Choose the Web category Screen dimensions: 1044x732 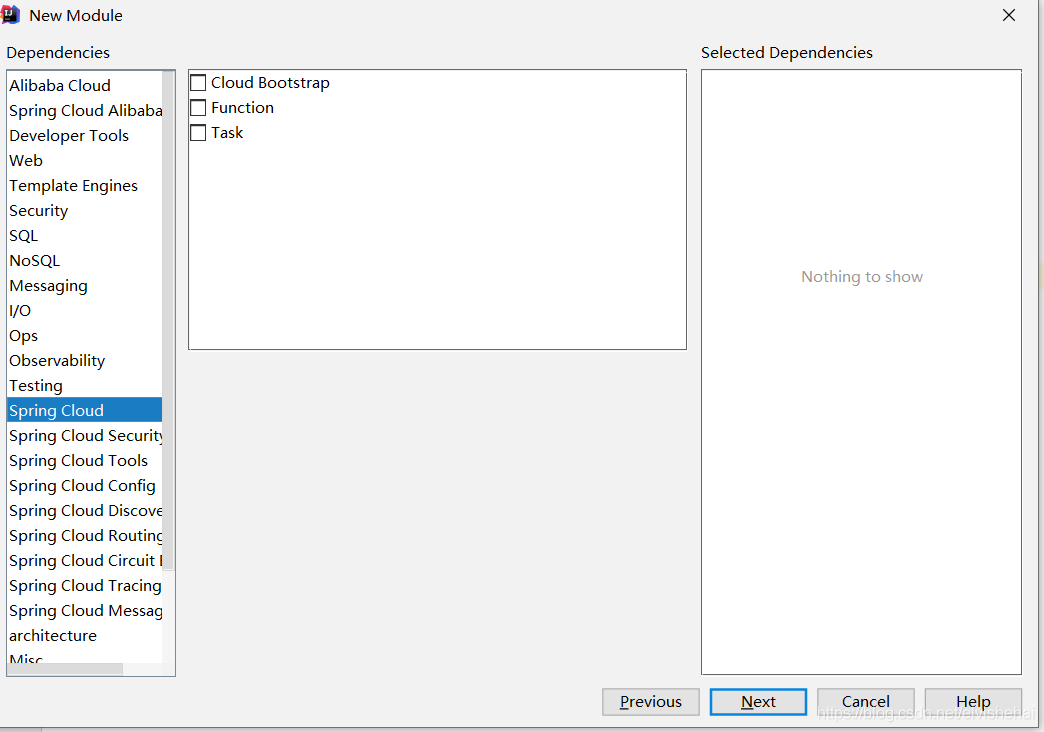85,161
